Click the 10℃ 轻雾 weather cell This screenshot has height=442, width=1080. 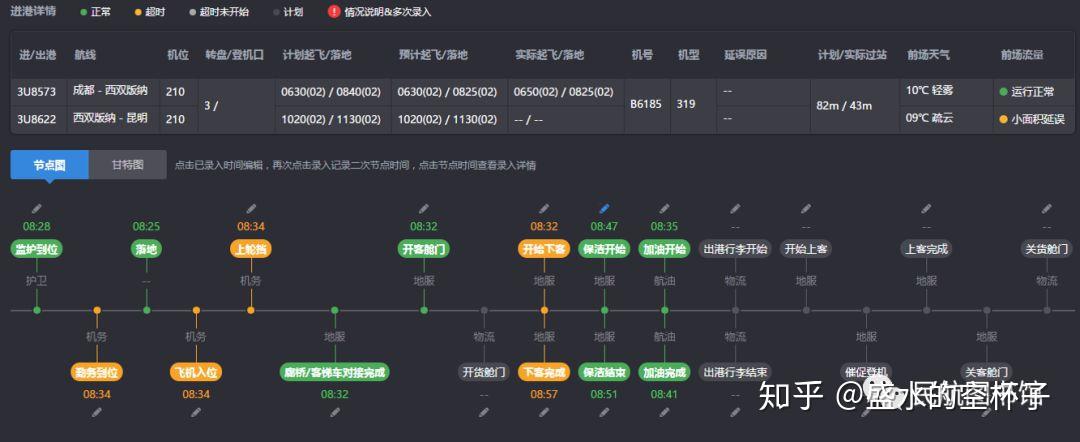(931, 91)
